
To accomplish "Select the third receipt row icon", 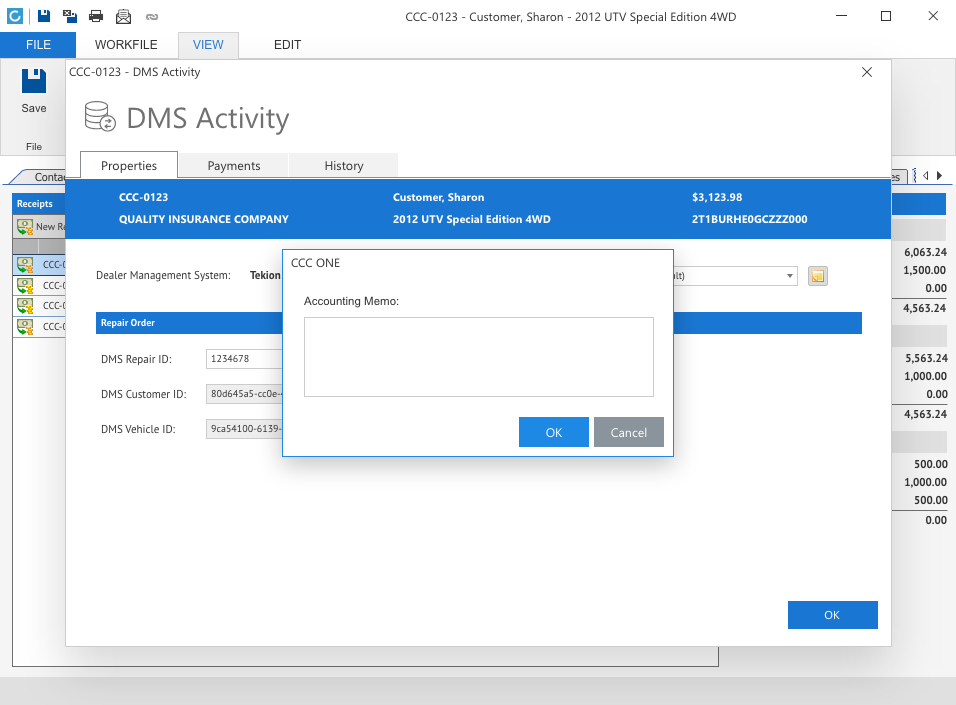I will [x=25, y=306].
